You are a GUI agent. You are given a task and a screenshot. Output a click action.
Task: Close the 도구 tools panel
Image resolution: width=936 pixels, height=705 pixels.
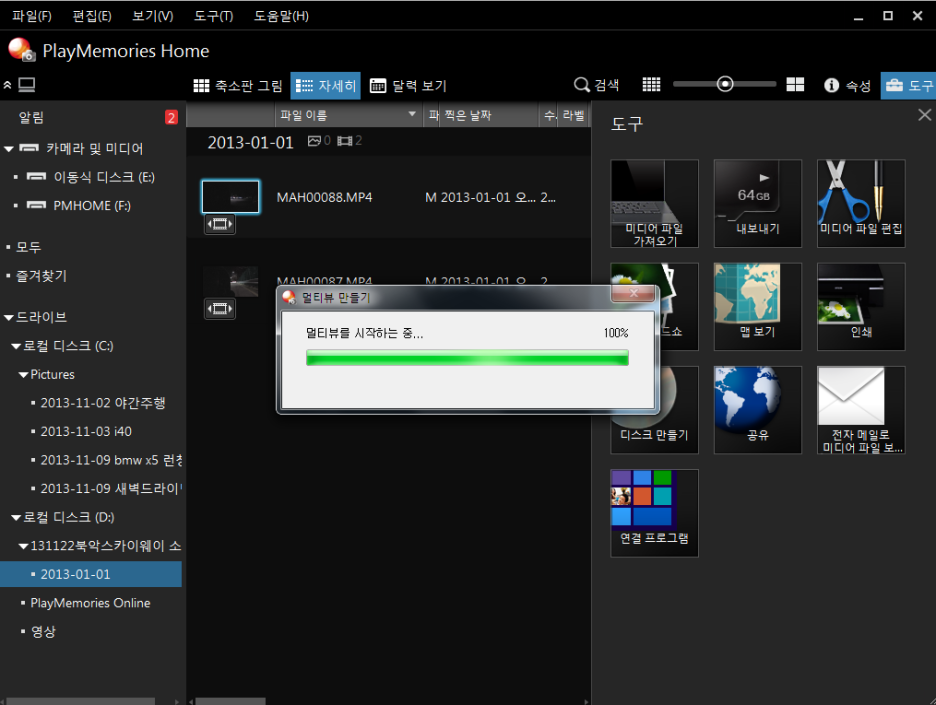coord(925,115)
